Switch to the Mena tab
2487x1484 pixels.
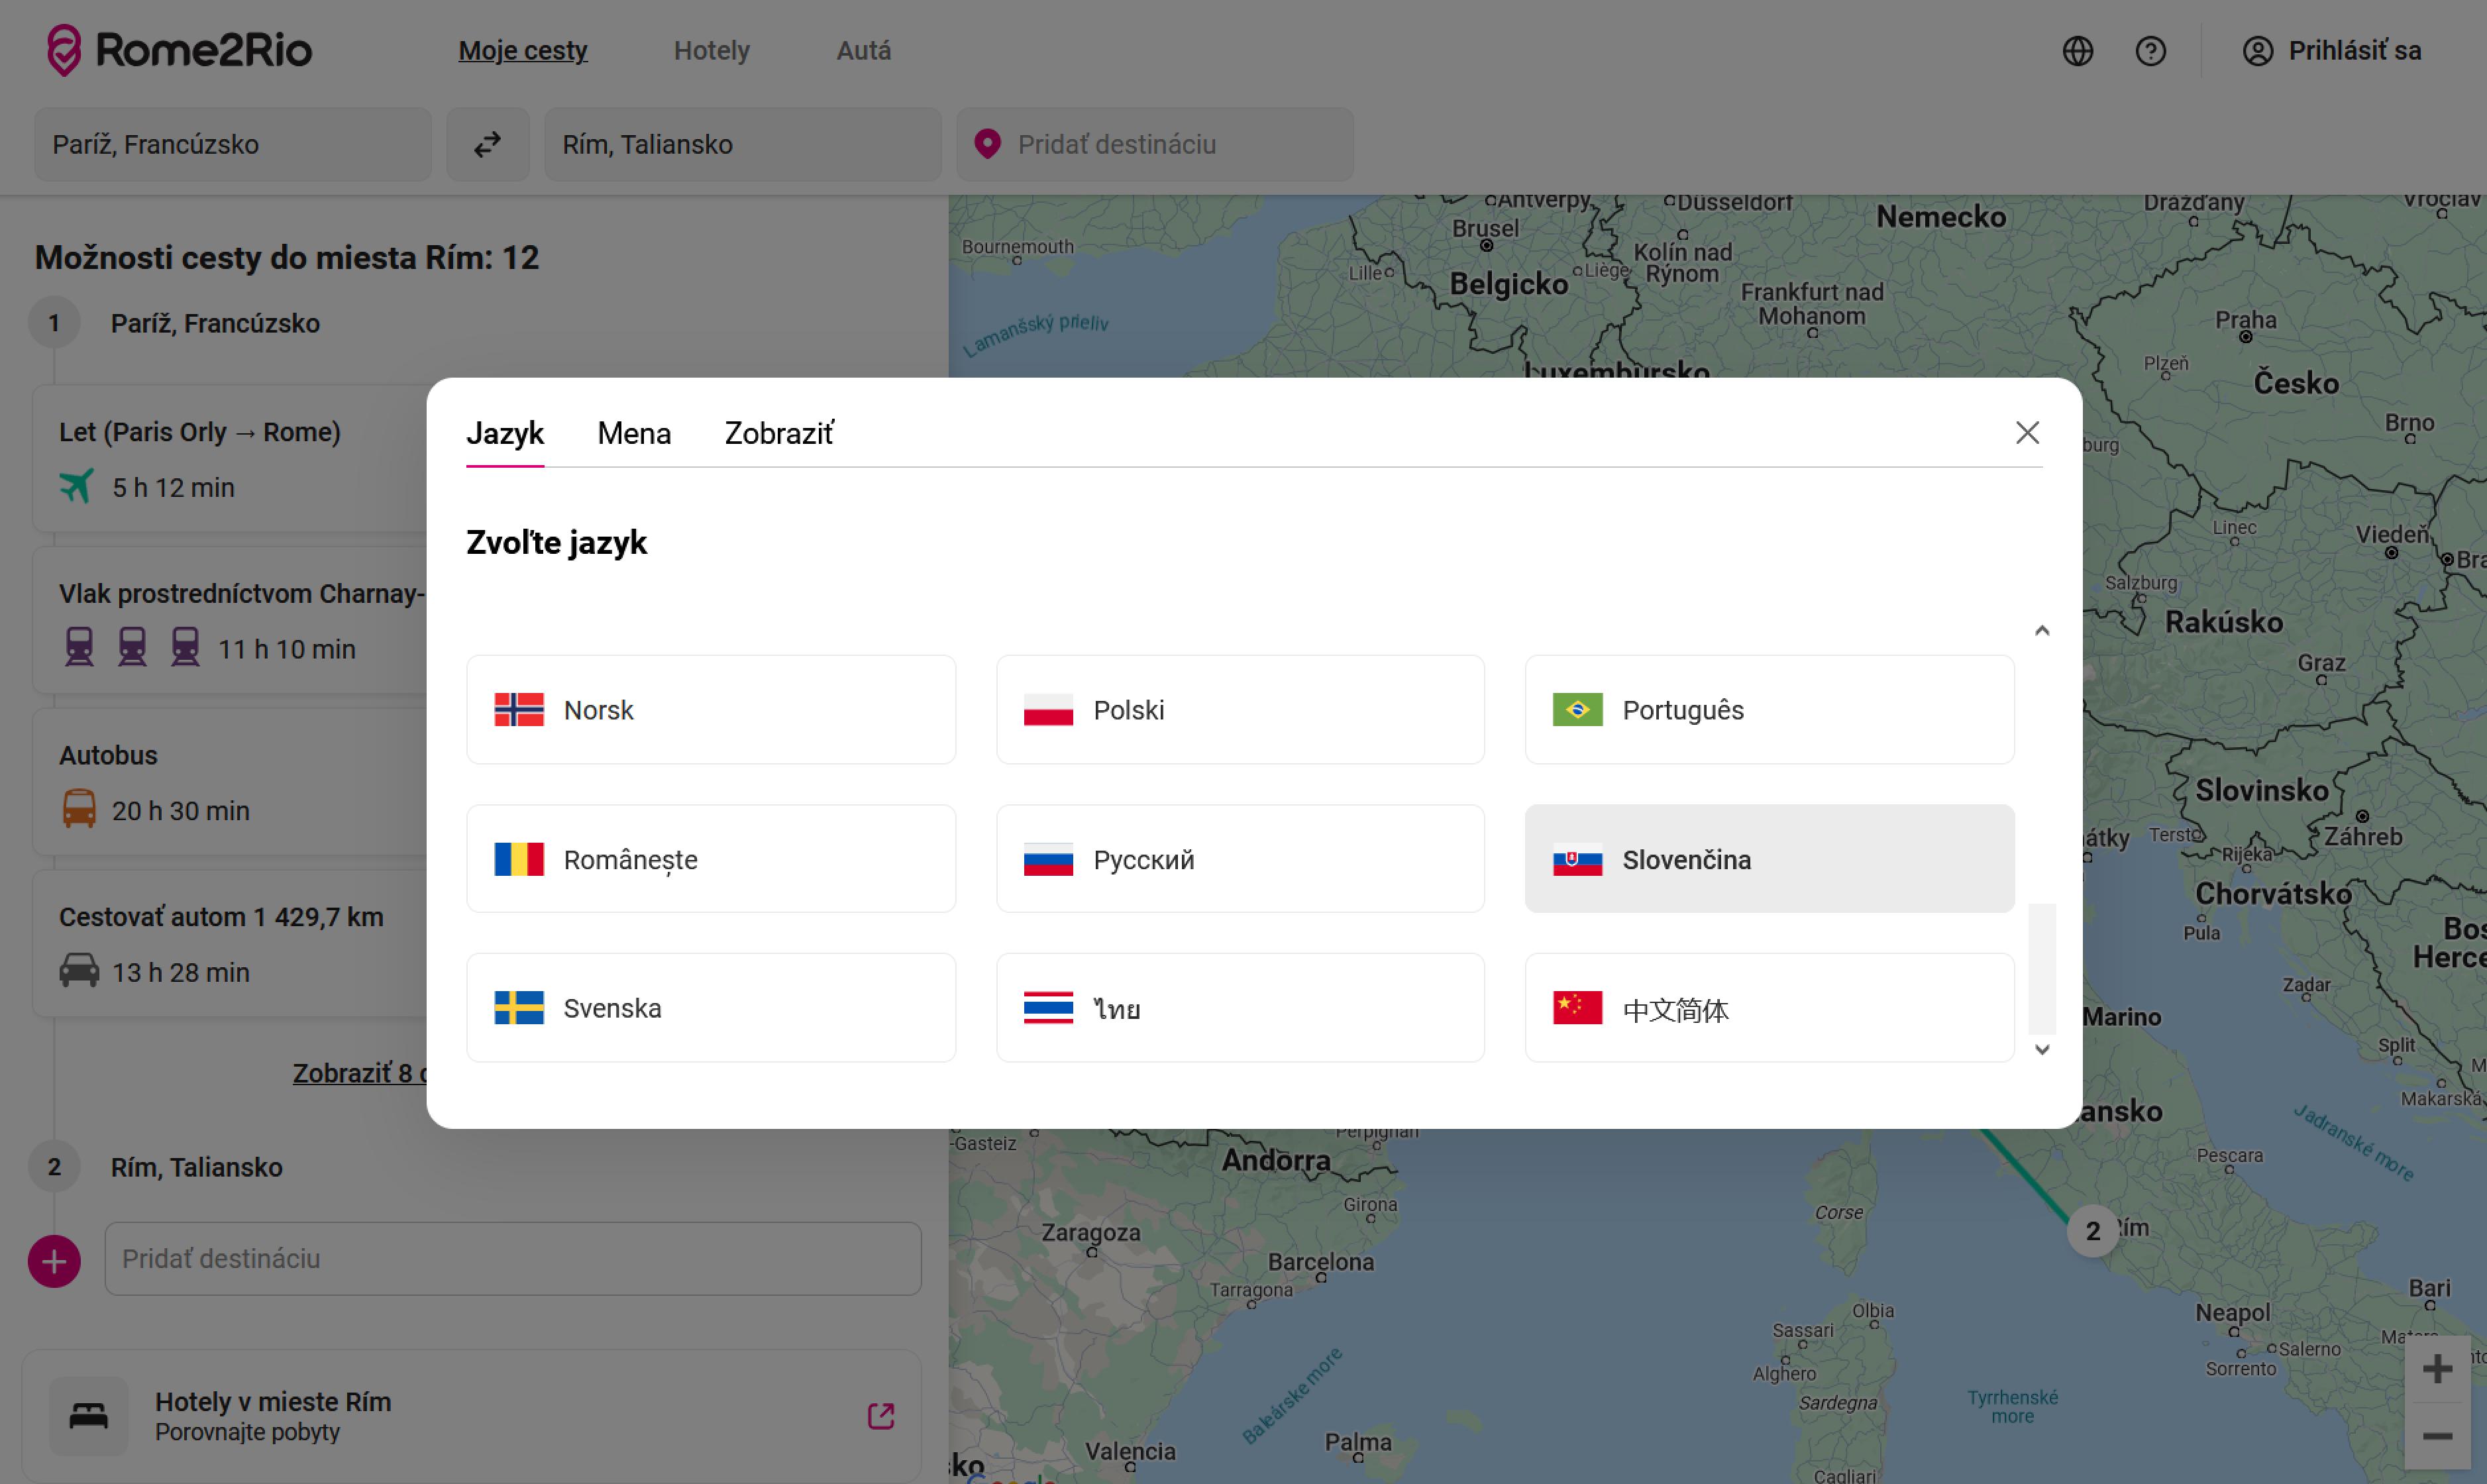[634, 434]
